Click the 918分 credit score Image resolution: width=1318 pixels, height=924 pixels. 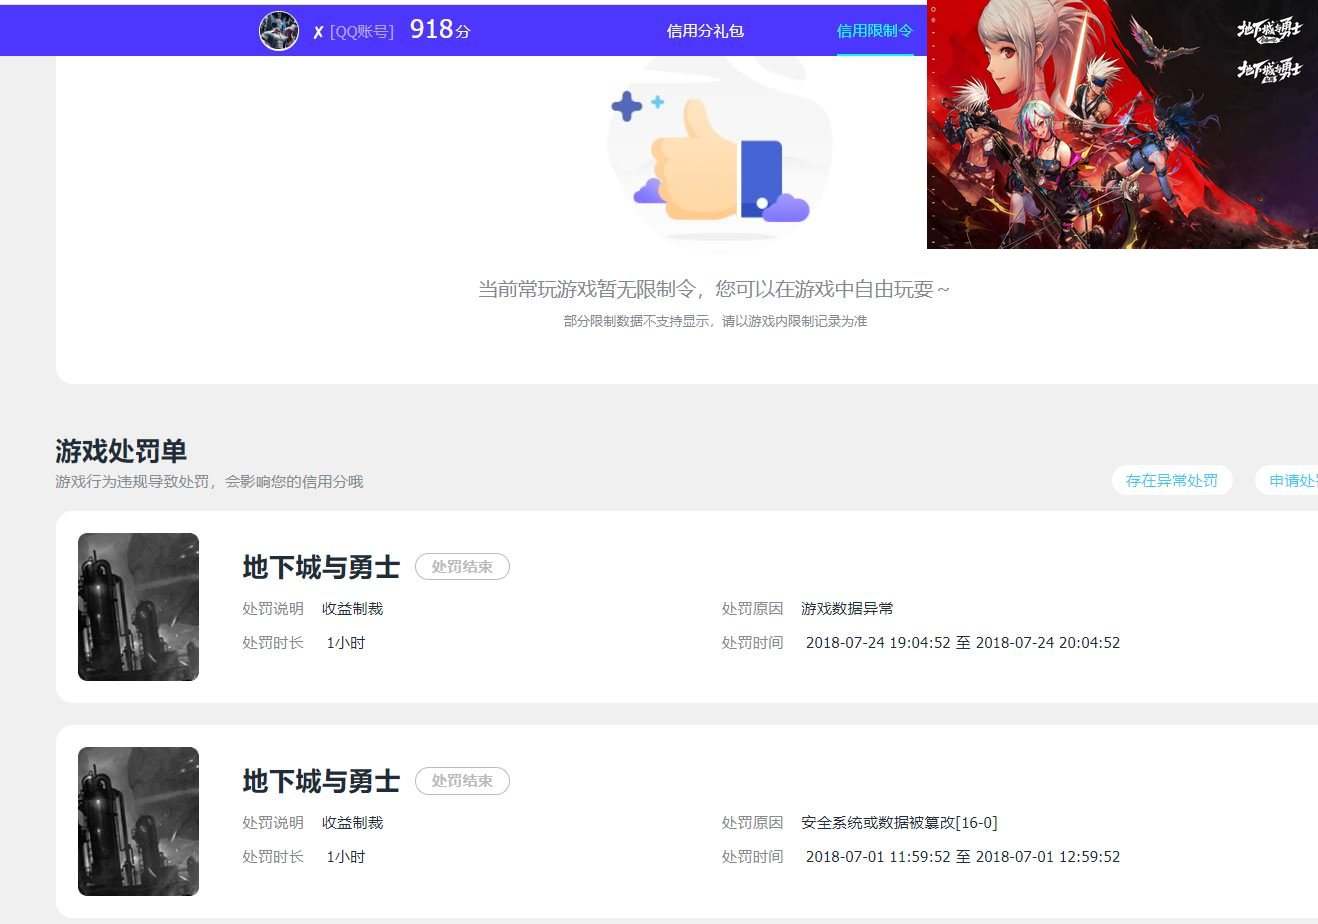[x=440, y=30]
